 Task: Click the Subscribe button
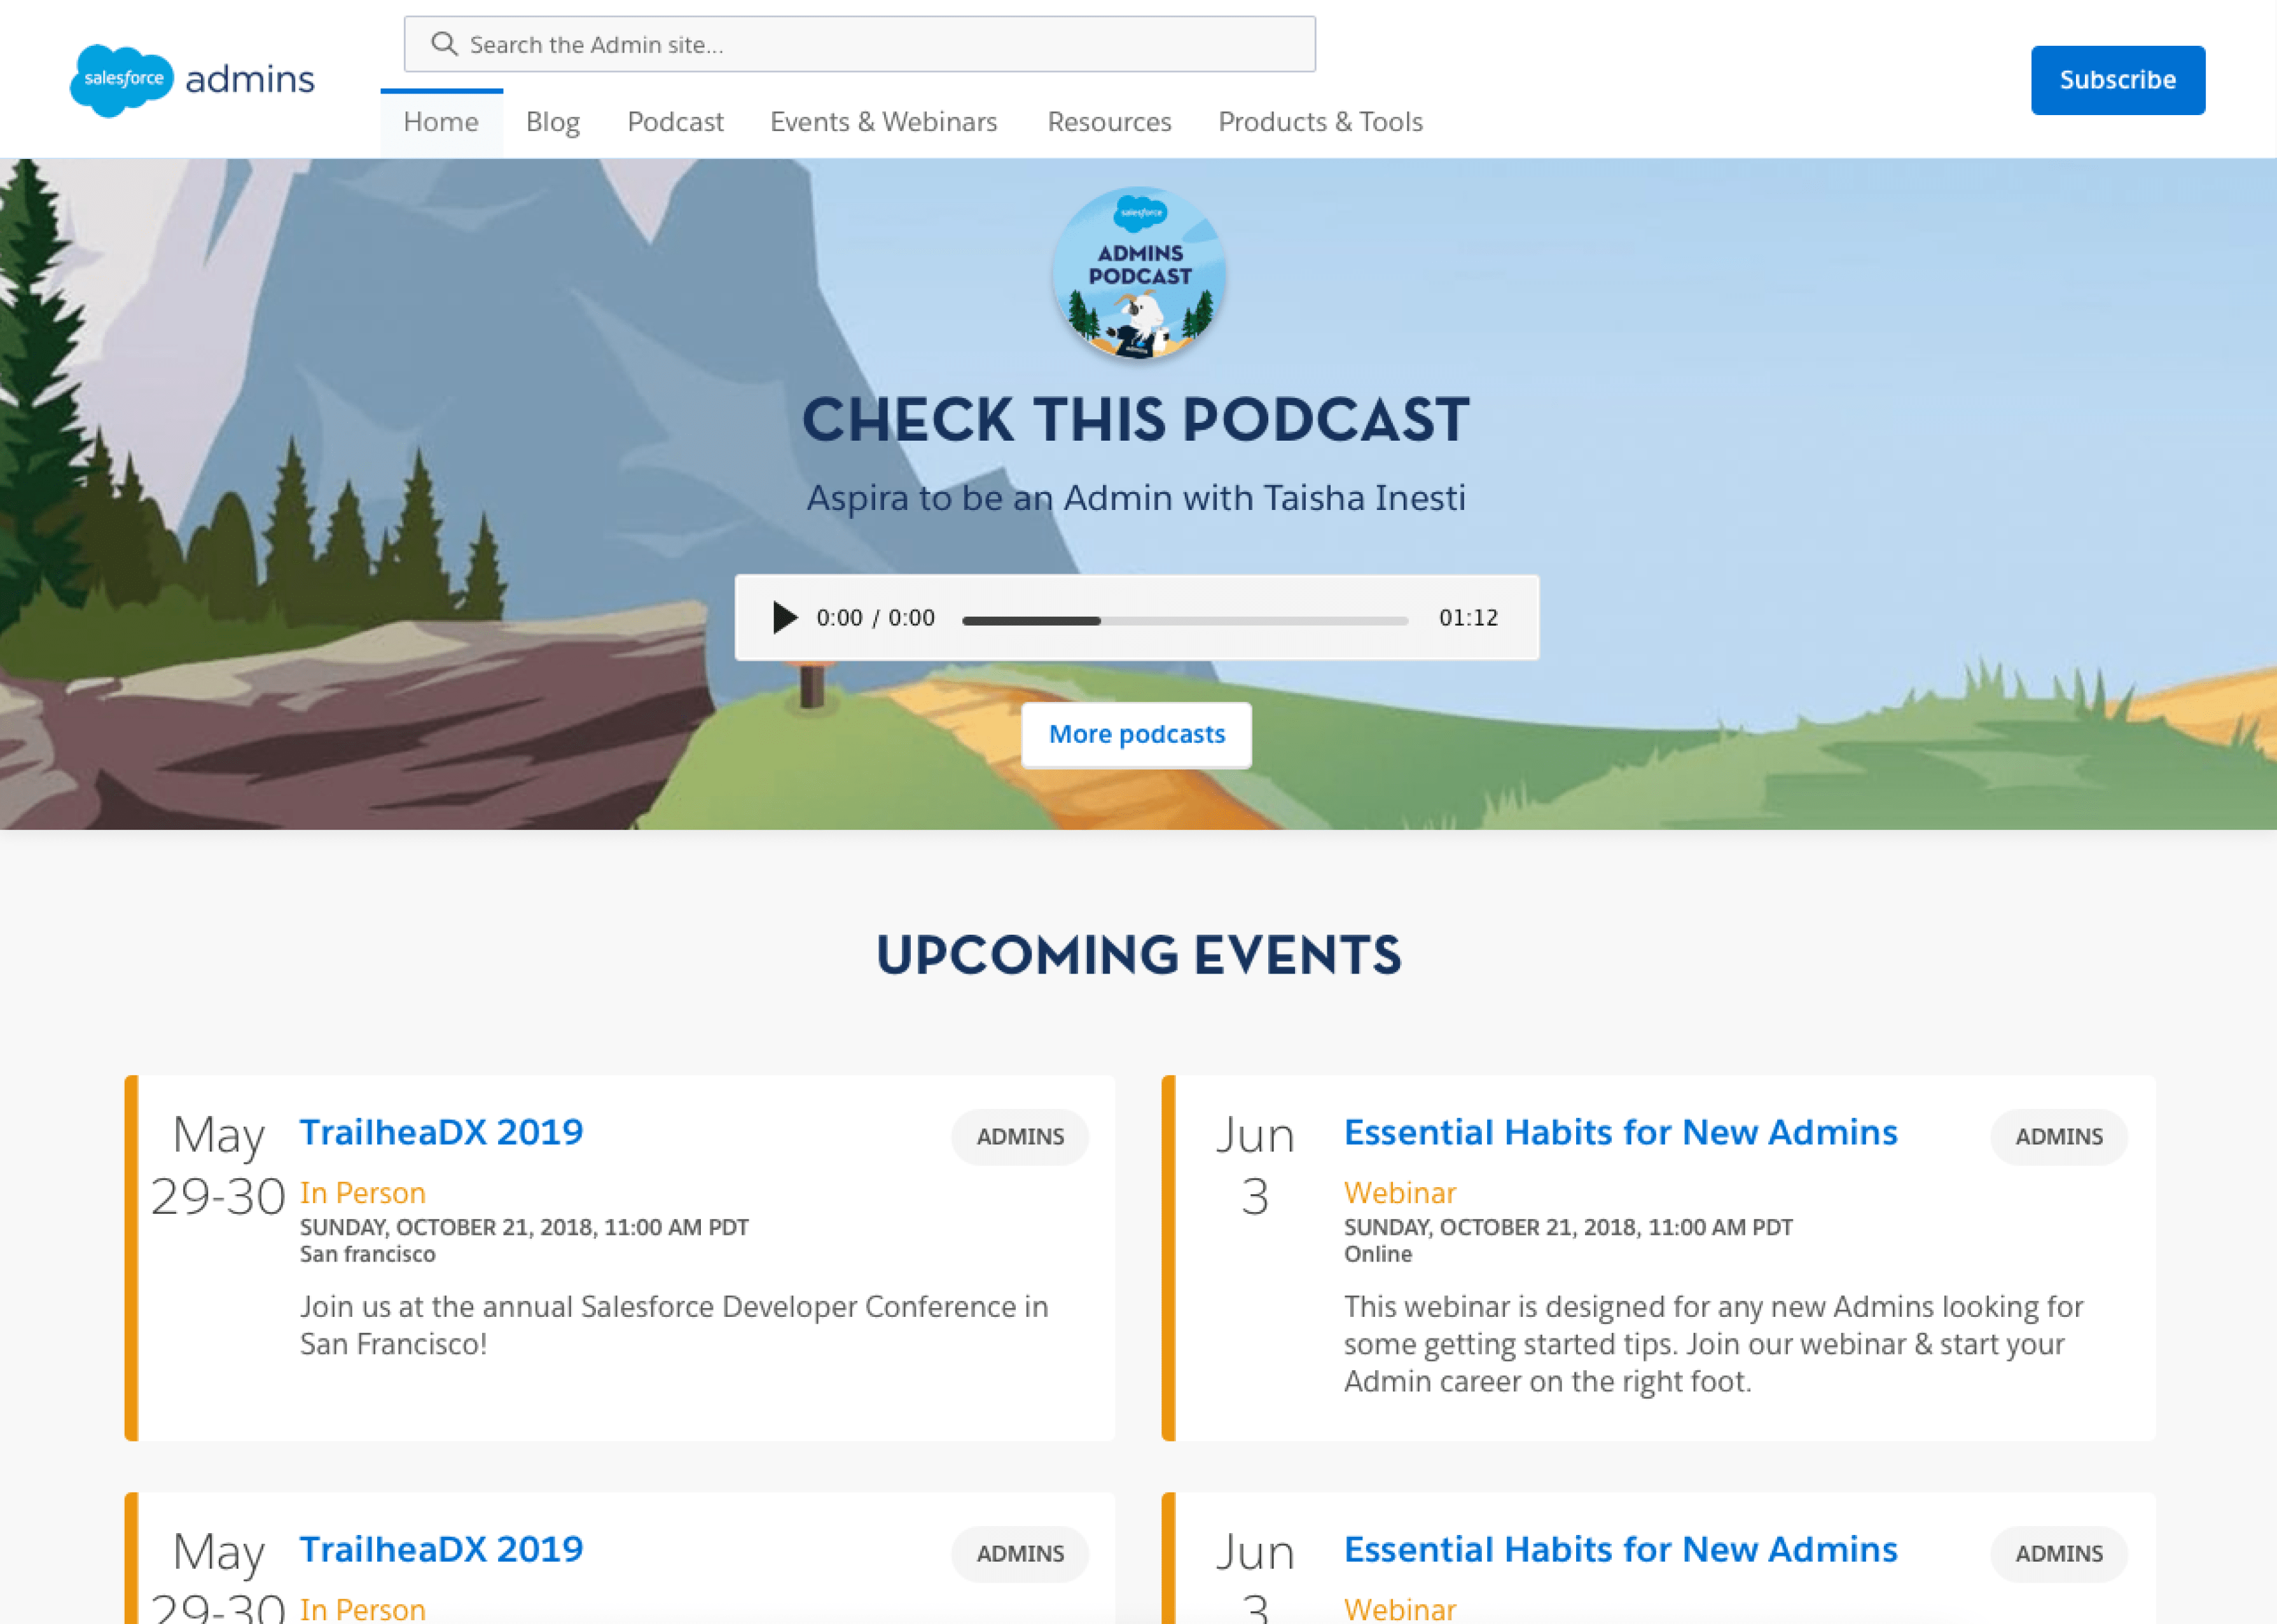pyautogui.click(x=2118, y=80)
